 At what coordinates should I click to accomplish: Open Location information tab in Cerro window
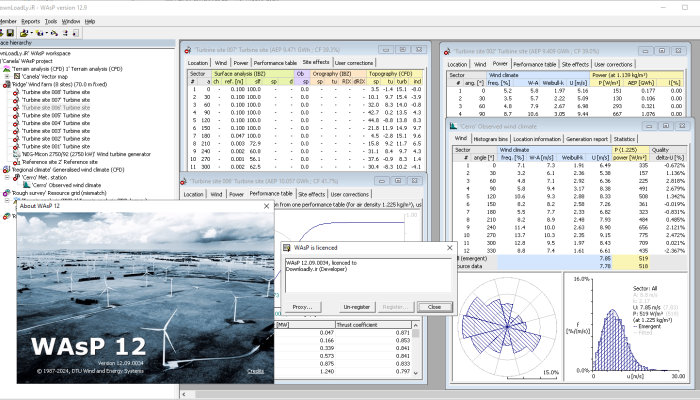pos(537,139)
